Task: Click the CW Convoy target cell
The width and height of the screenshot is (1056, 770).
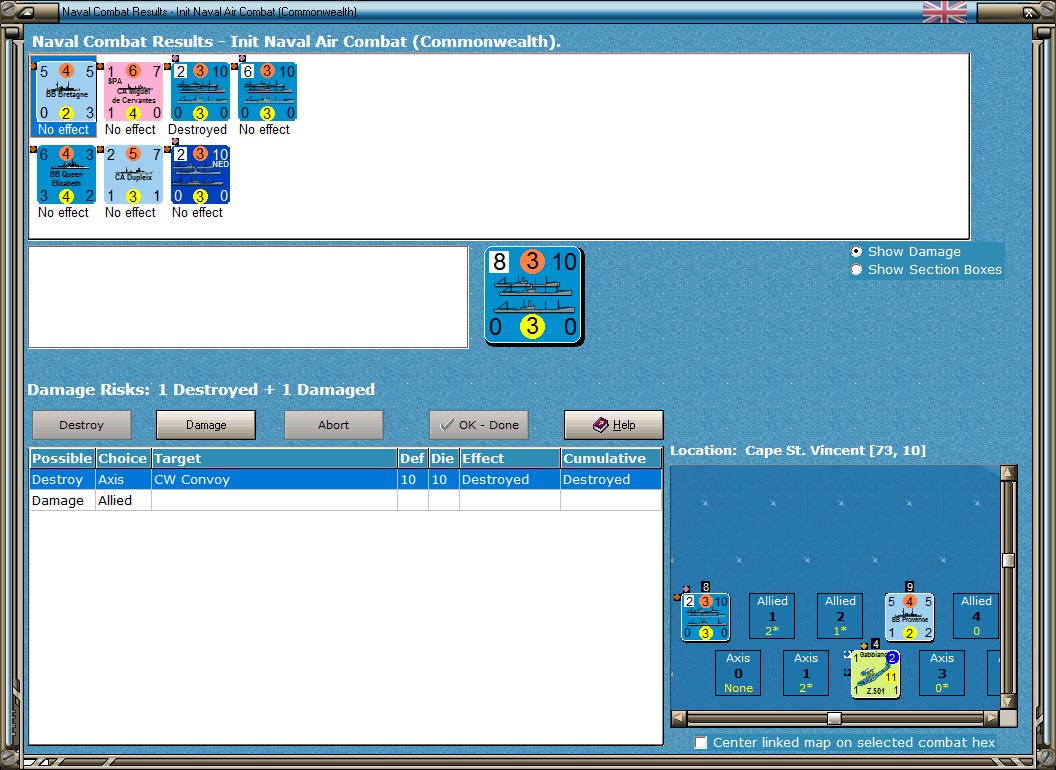Action: pos(274,480)
